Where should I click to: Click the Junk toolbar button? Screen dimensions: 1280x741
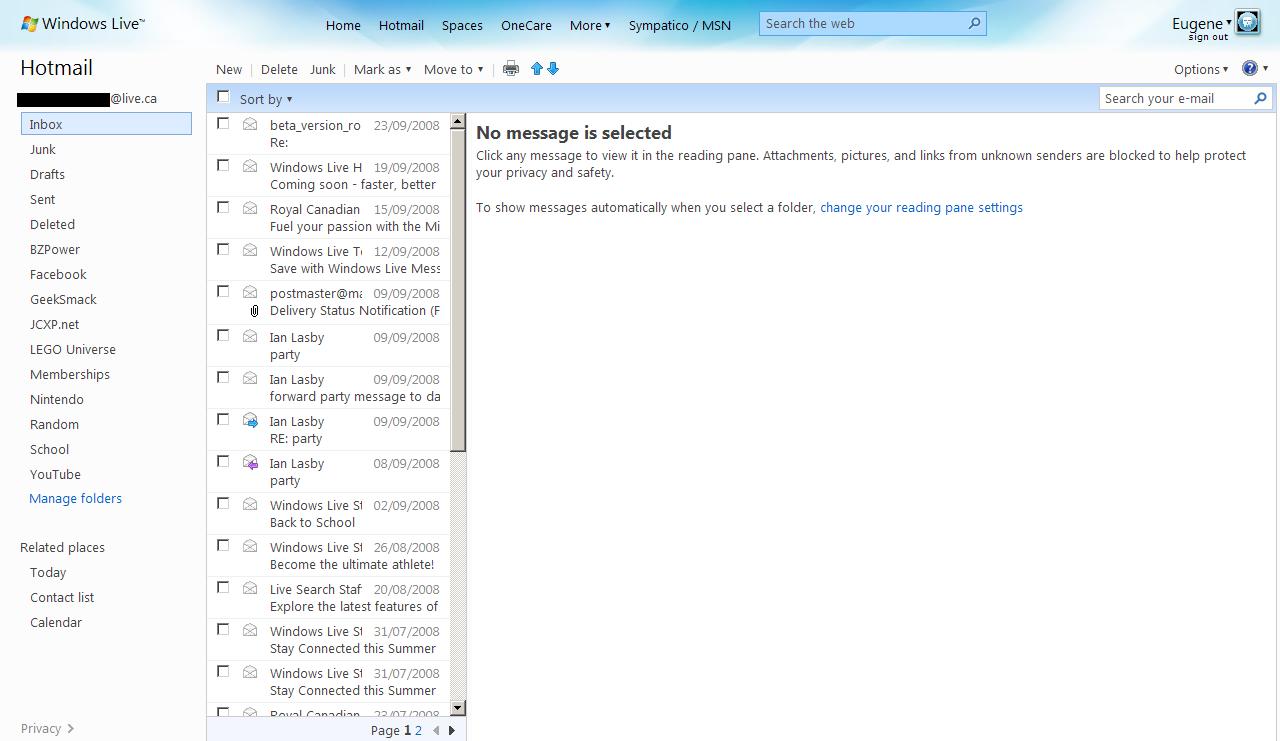coord(323,69)
